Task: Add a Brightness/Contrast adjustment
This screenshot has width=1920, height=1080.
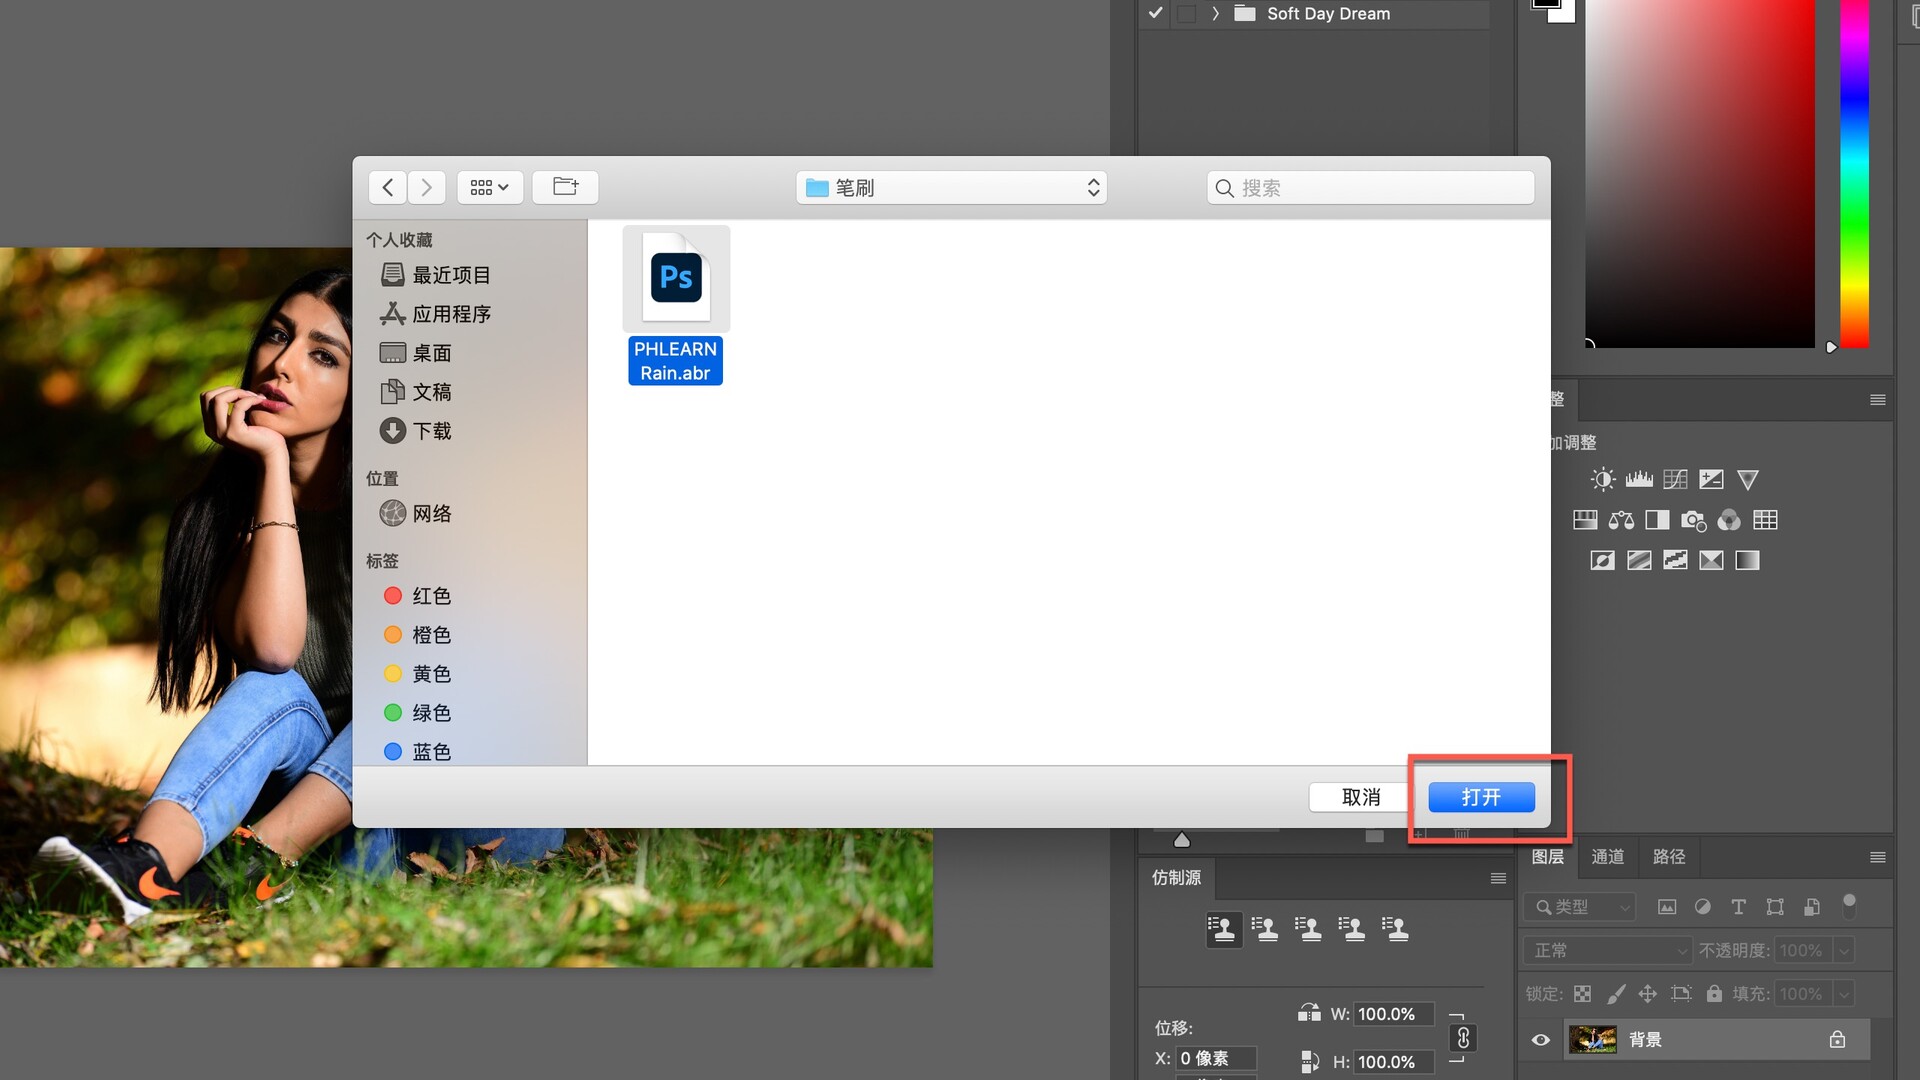Action: (x=1603, y=480)
